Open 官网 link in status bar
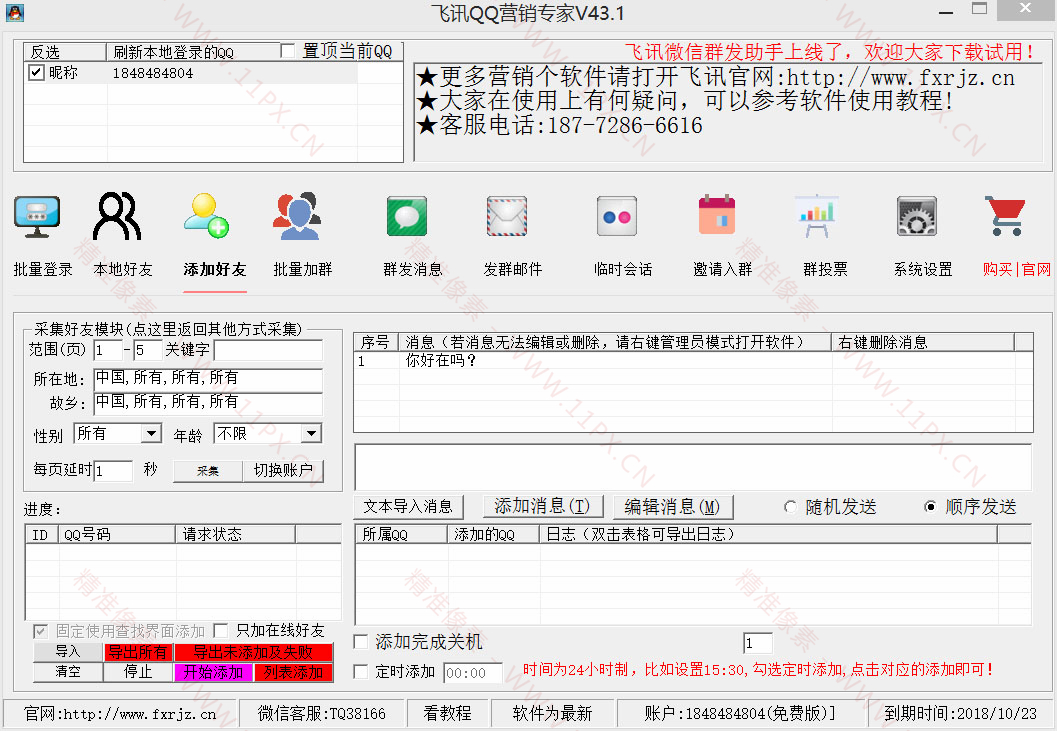 point(120,713)
